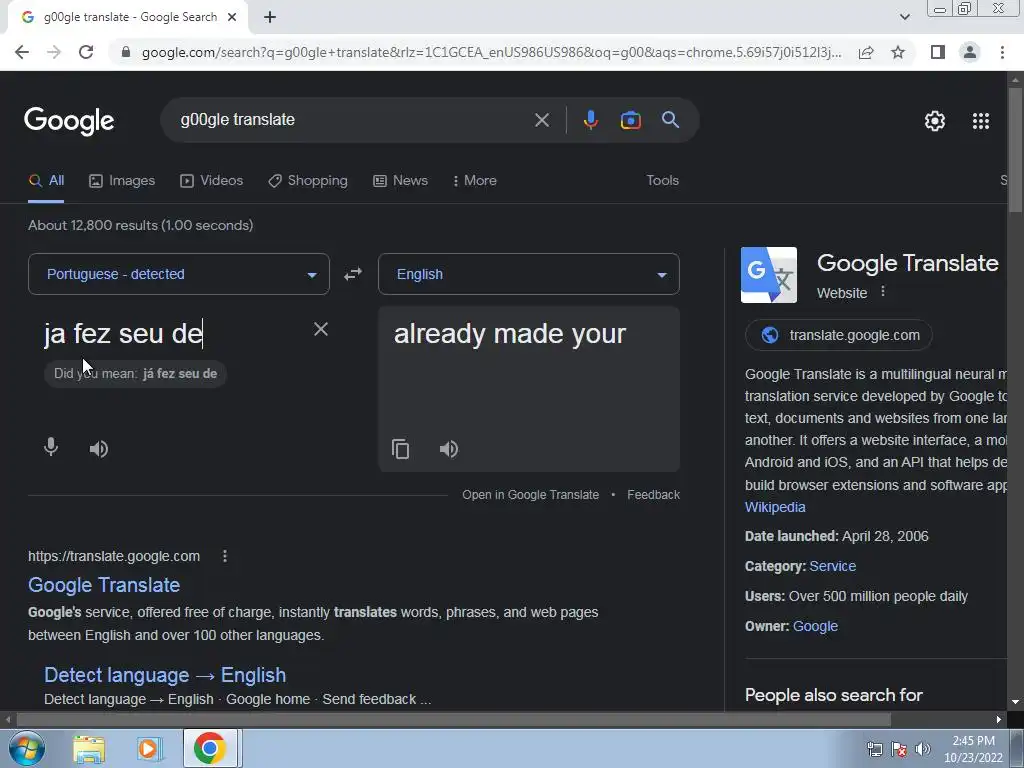Visit translate.google.com from knowledge panel
Viewport: 1024px width, 768px height.
pyautogui.click(x=839, y=336)
